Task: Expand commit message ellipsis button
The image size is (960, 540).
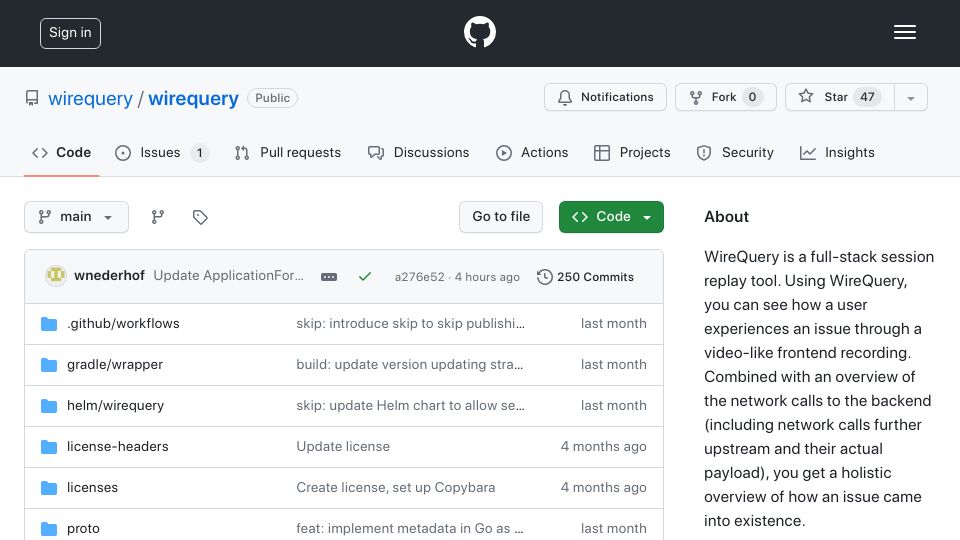Action: click(329, 277)
